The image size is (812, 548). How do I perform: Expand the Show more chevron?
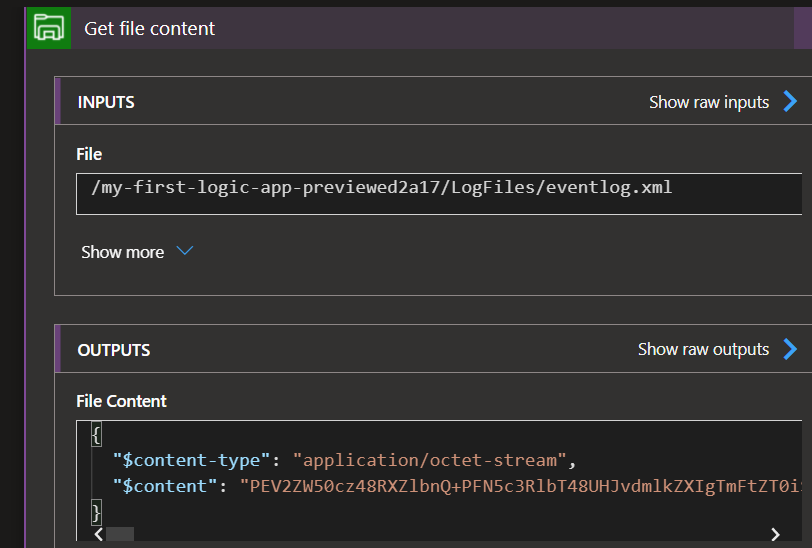tap(185, 252)
